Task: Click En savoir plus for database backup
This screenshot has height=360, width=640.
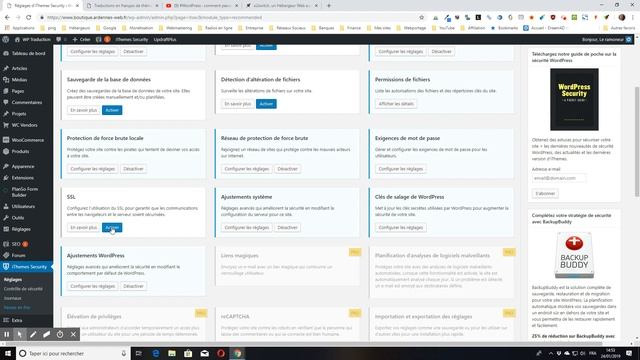Action: click(x=84, y=110)
